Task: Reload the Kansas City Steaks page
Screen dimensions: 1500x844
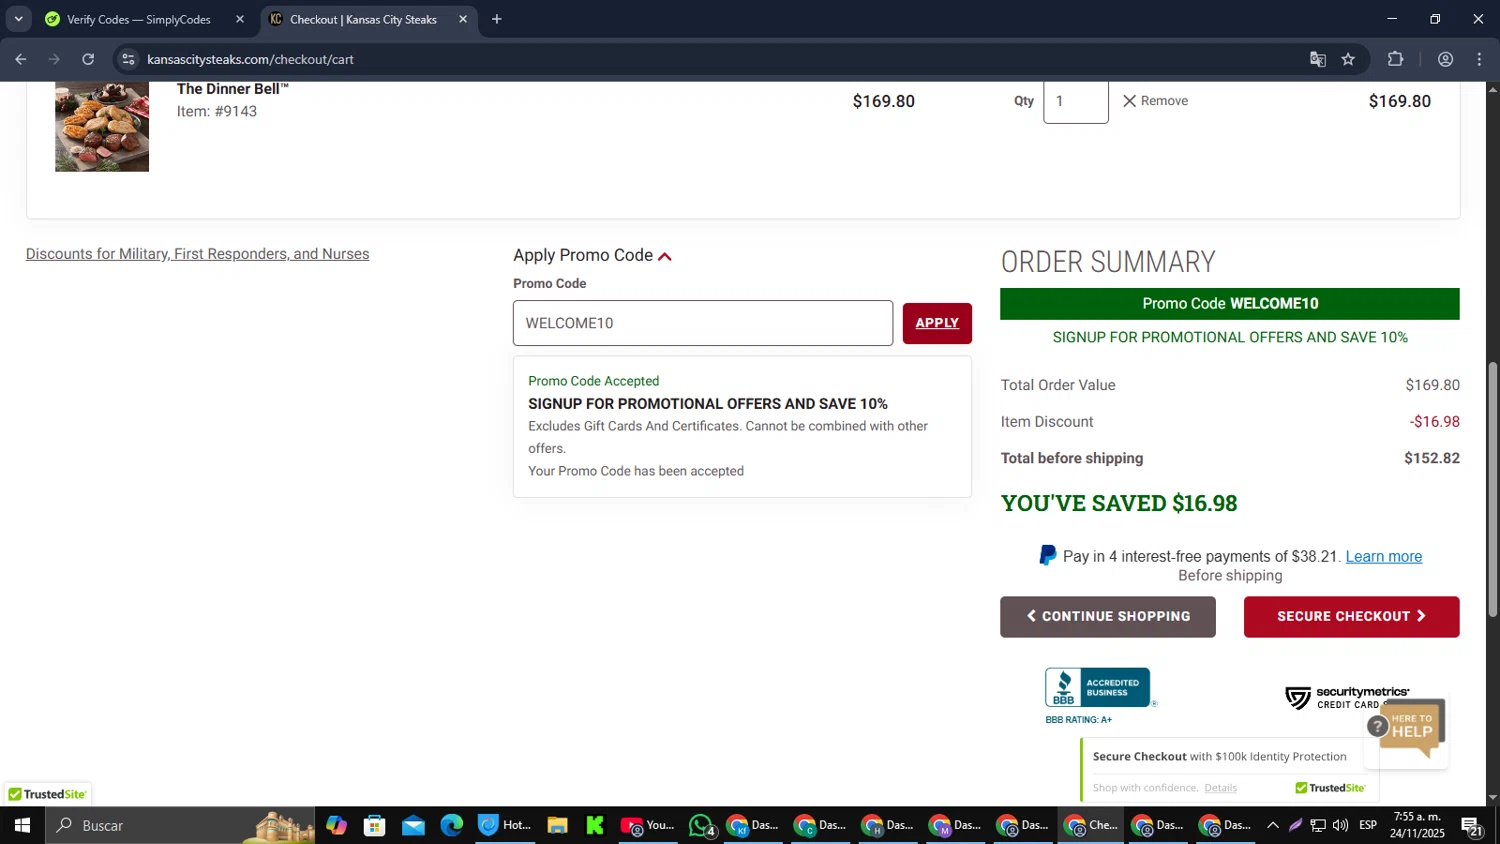Action: tap(88, 59)
